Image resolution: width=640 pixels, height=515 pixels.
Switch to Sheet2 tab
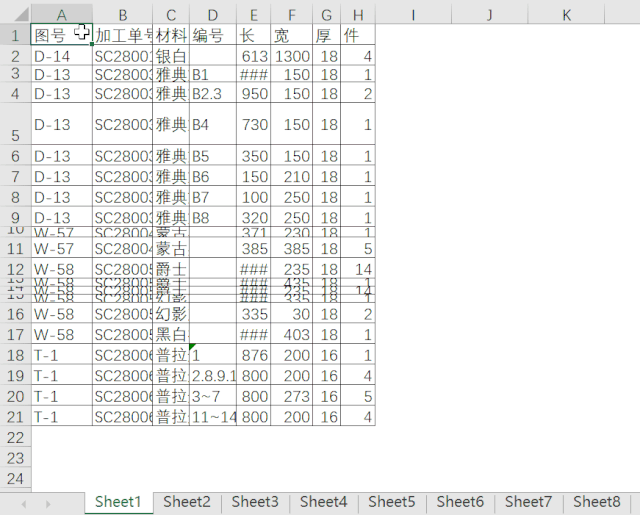(x=187, y=502)
